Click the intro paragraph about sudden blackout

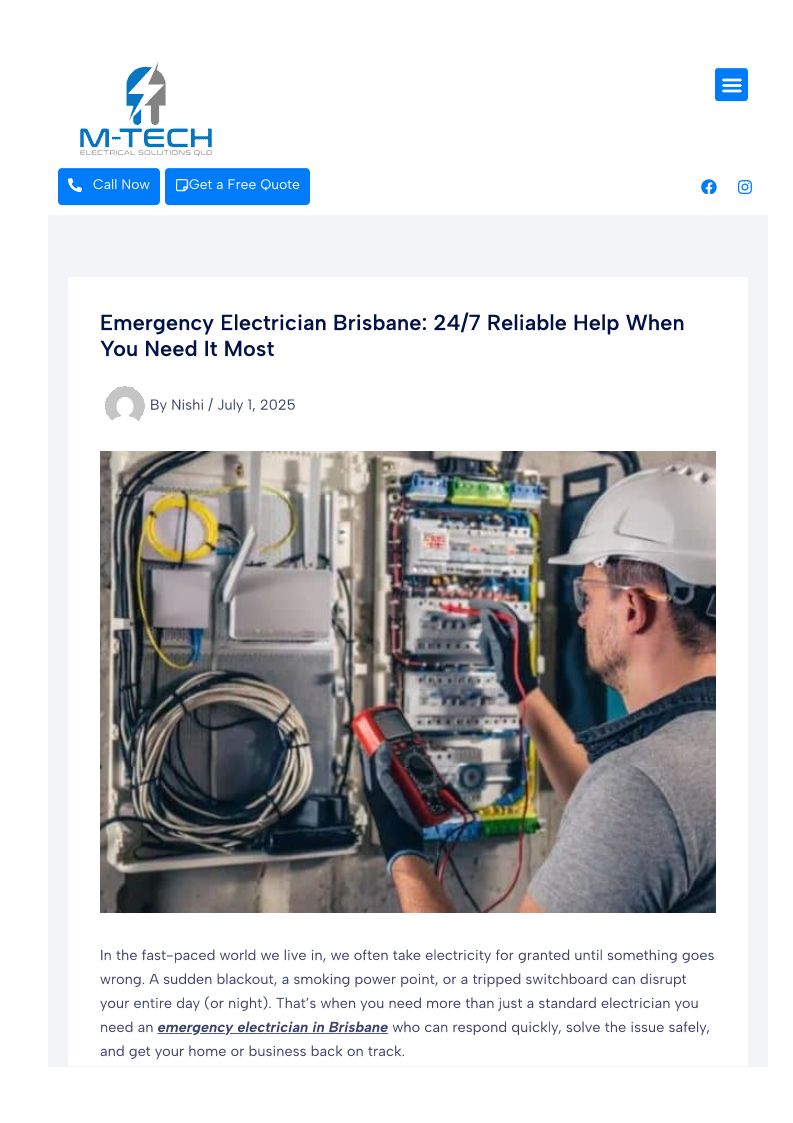[x=407, y=1003]
